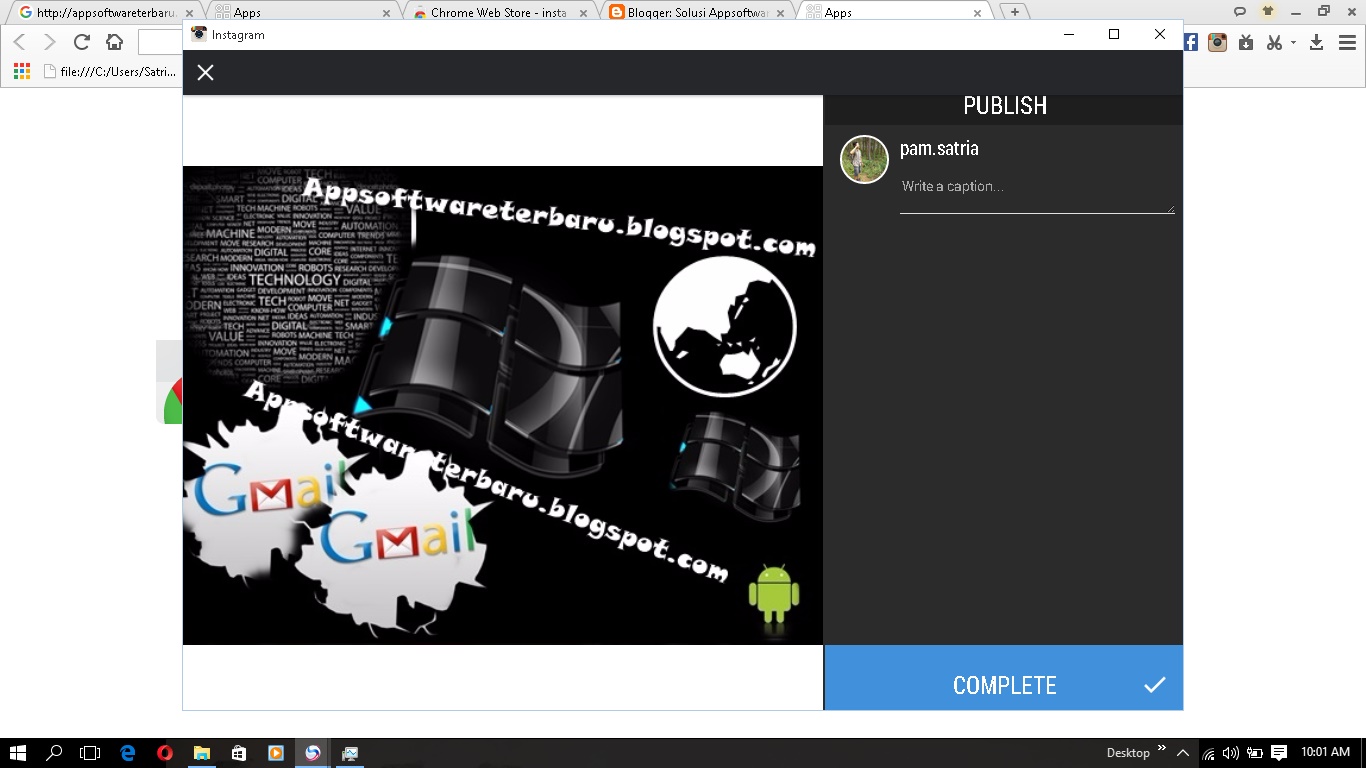Screen dimensions: 1366x768
Task: Open the file:///C:/Users/Satri bookmark
Action: [x=111, y=71]
